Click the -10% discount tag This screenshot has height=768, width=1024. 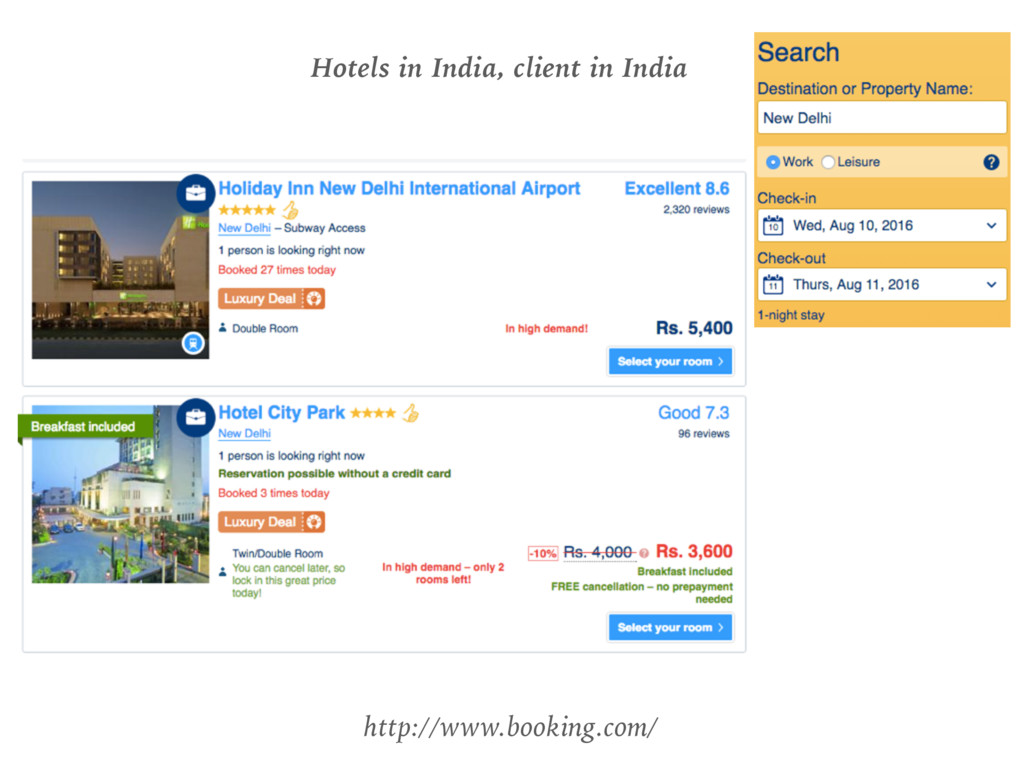(x=543, y=553)
